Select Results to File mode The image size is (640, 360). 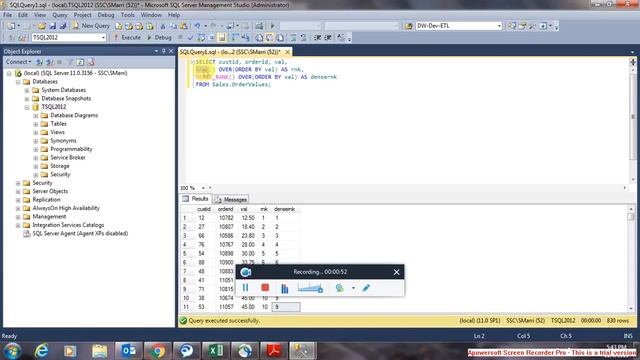pos(280,38)
